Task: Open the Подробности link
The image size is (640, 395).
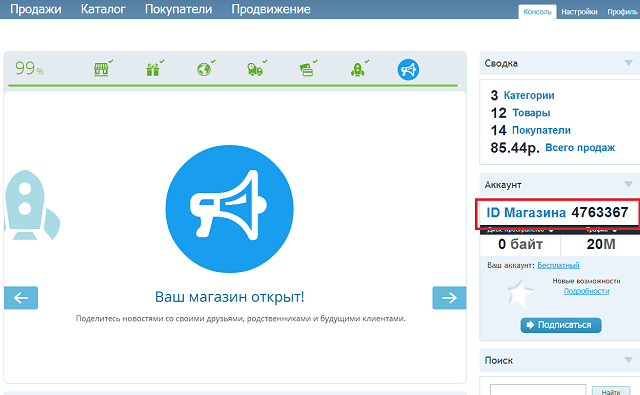Action: coord(587,291)
